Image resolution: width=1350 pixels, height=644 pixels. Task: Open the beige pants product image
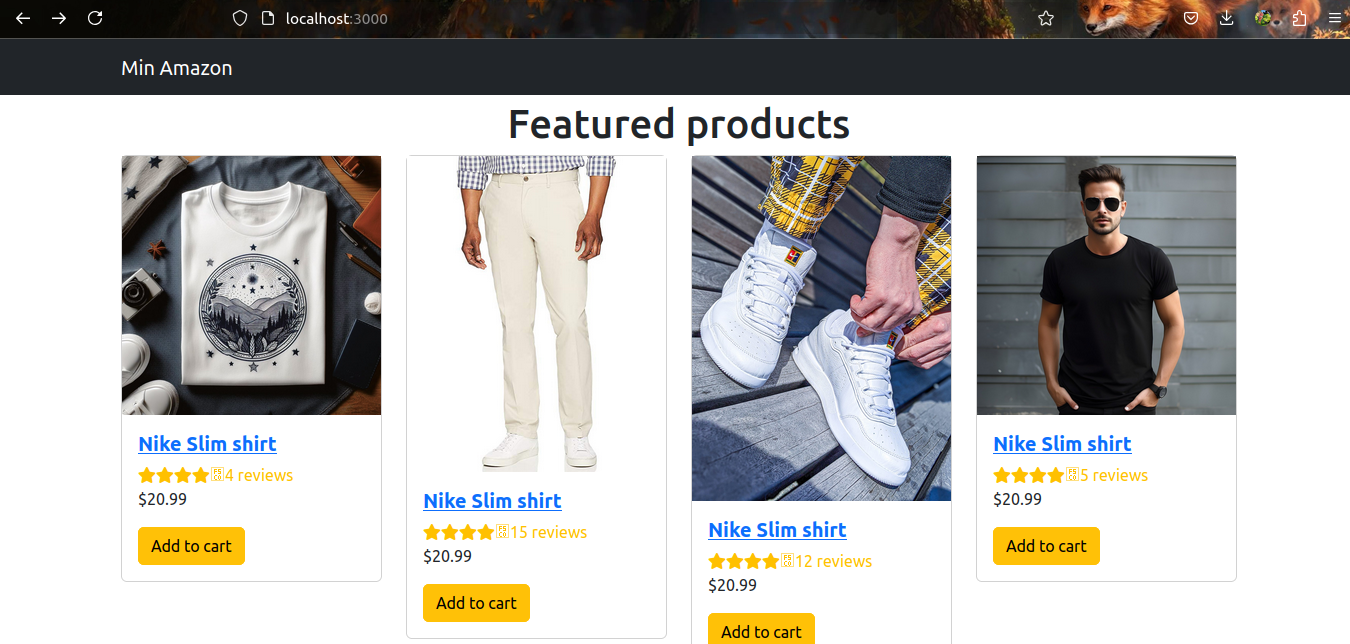[536, 314]
